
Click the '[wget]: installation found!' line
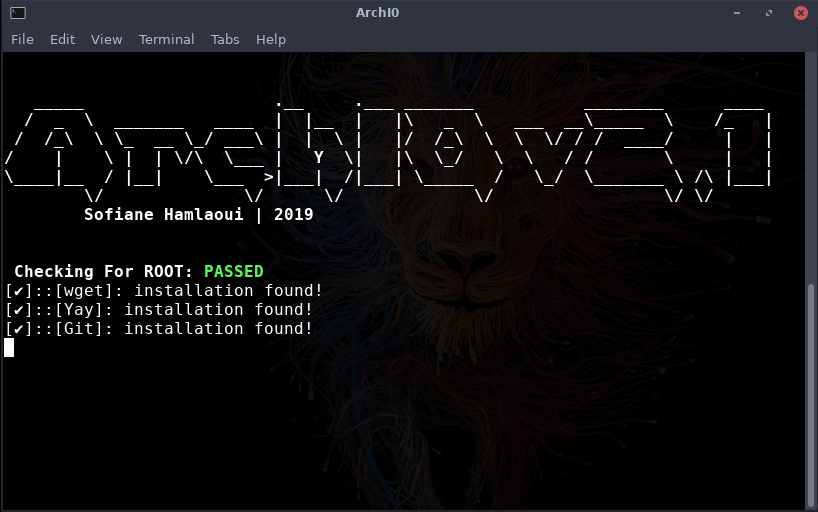tap(164, 291)
